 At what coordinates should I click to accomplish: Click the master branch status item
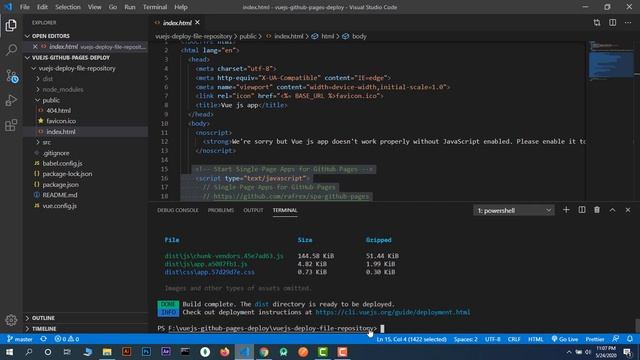pyautogui.click(x=20, y=339)
